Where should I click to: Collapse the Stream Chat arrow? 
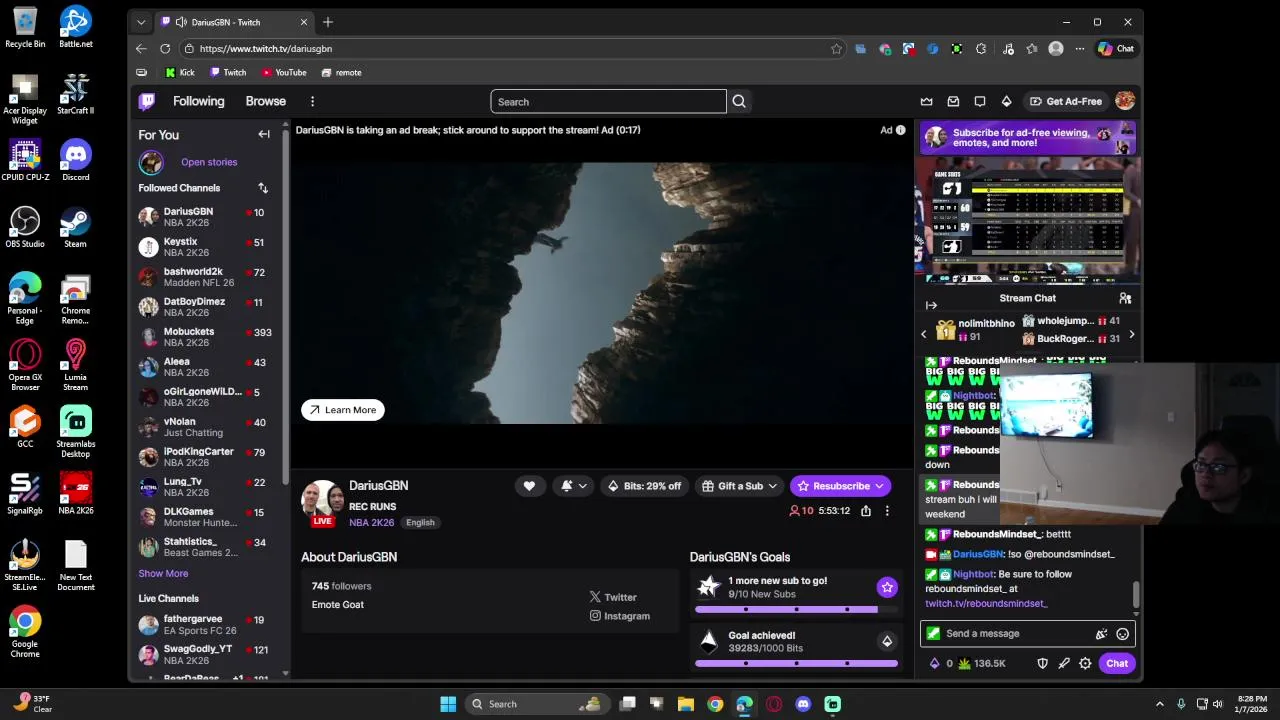(x=931, y=306)
